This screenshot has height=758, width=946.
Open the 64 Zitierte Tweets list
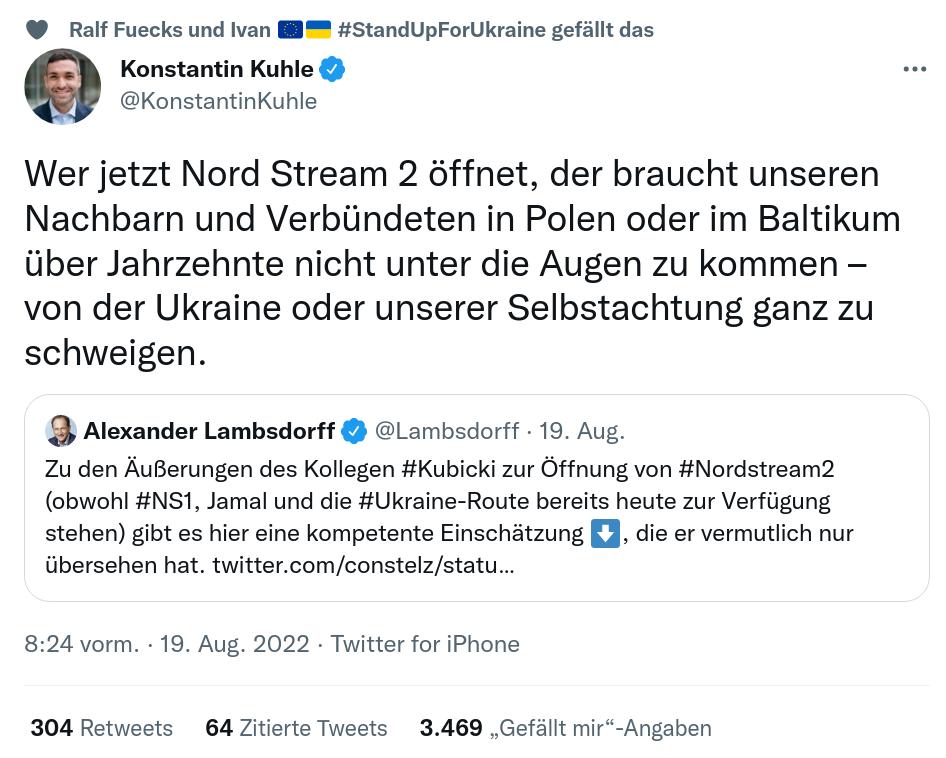[296, 728]
